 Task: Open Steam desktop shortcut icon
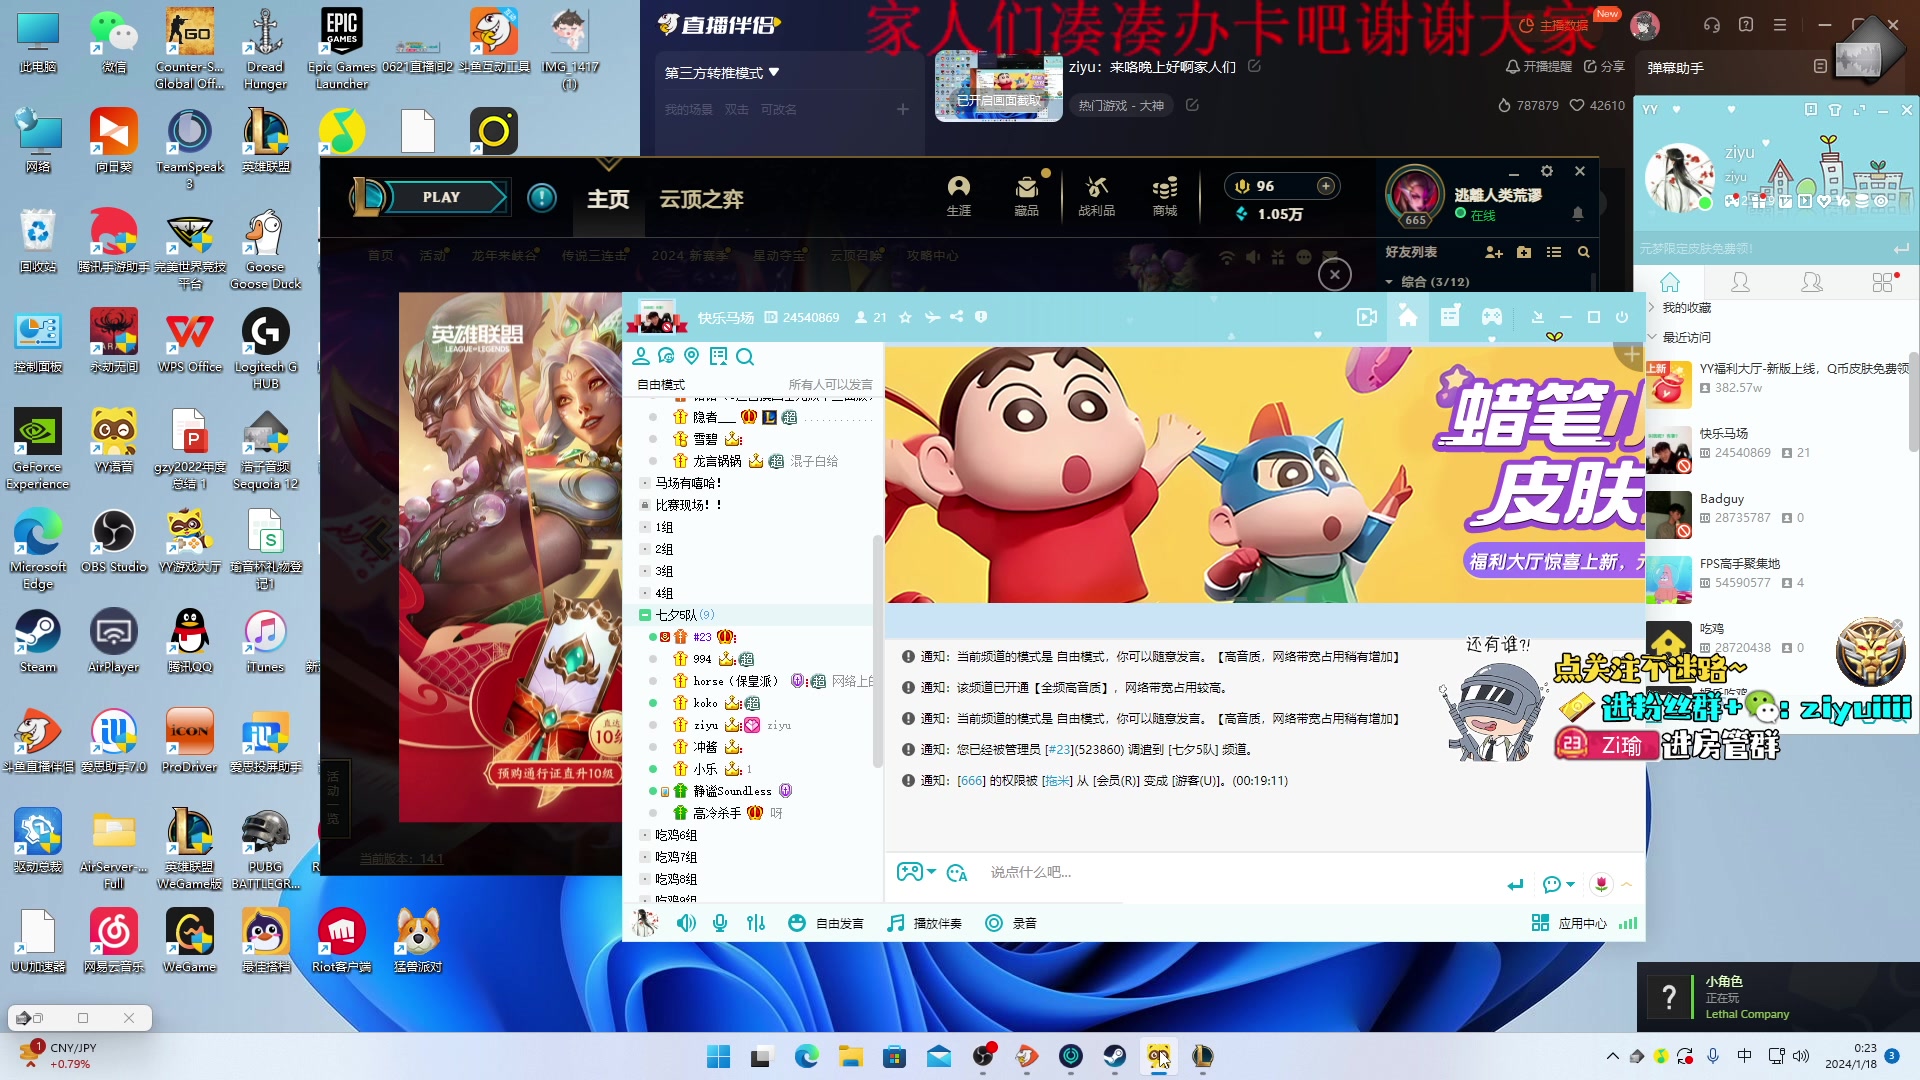38,640
